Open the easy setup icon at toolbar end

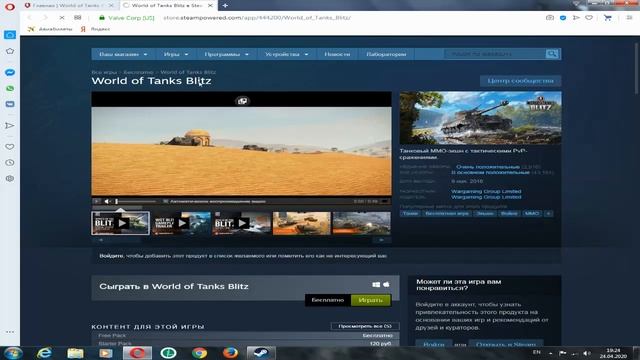click(629, 18)
